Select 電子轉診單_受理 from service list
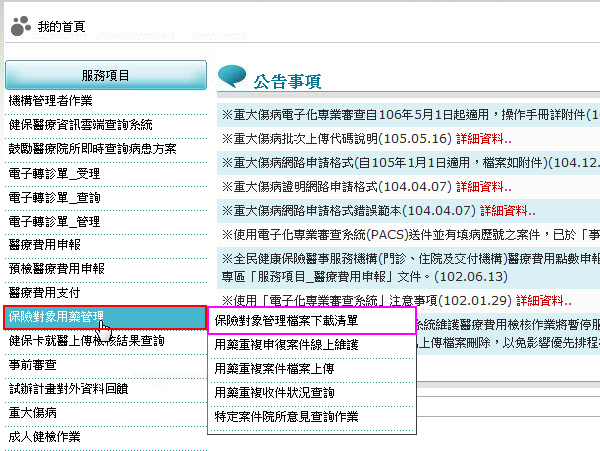This screenshot has width=600, height=451. [54, 173]
